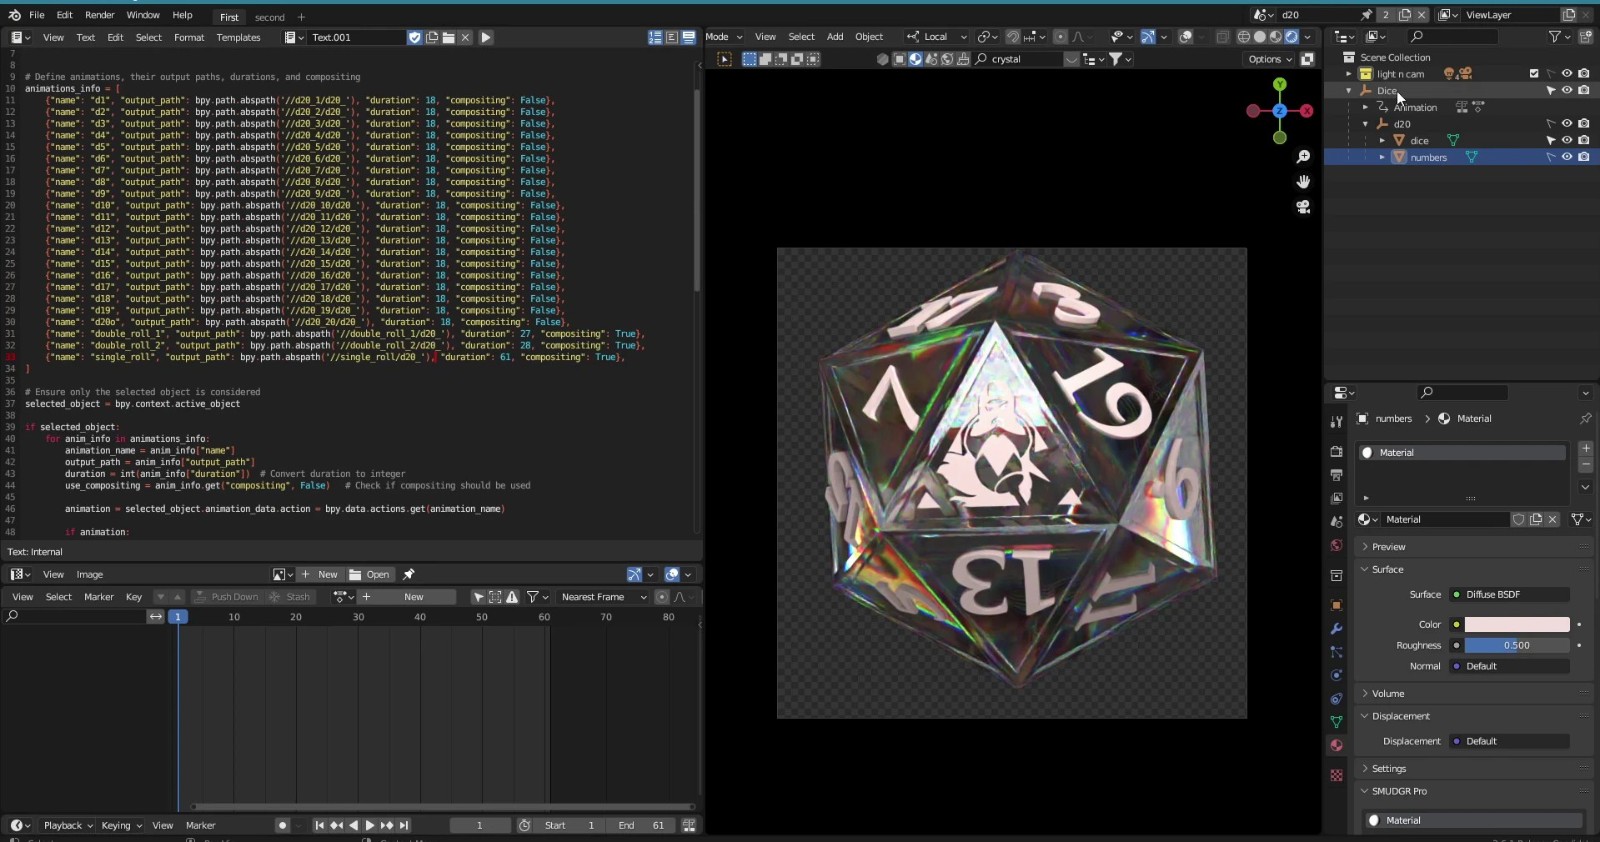Select the Tool properties tab icon
The image size is (1600, 842).
coord(1337,422)
